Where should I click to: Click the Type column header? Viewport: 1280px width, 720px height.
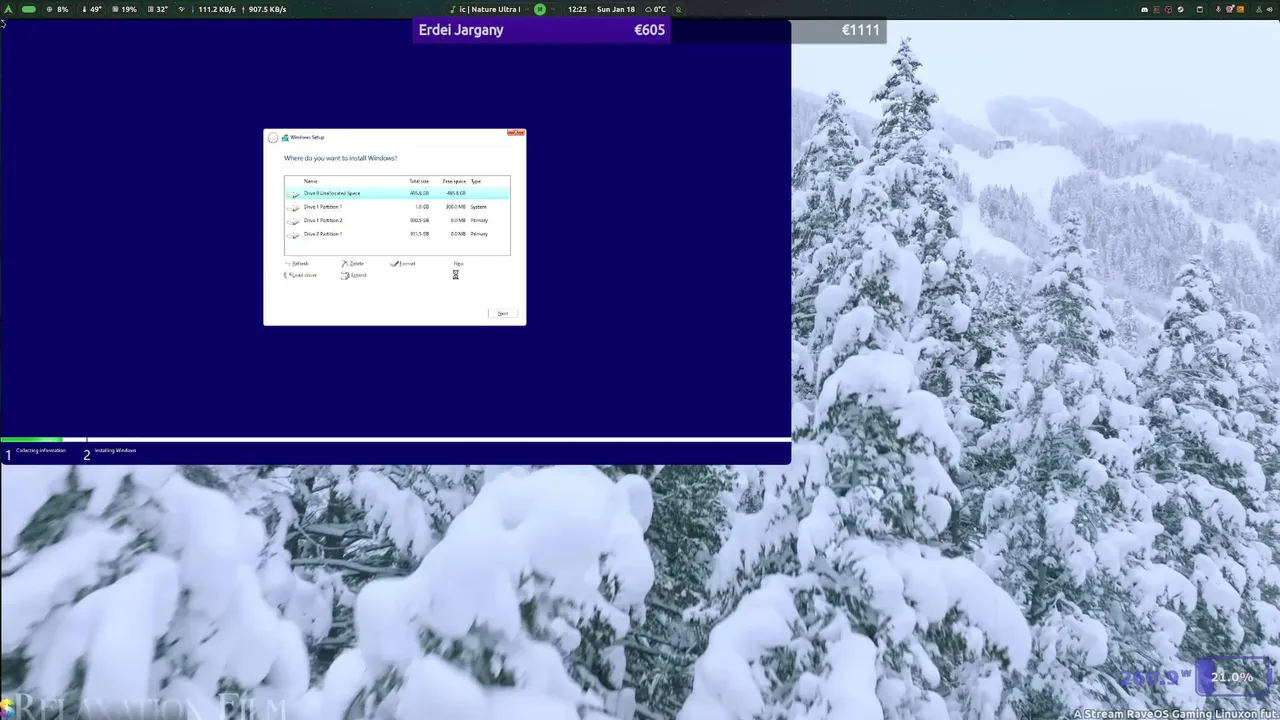(476, 181)
